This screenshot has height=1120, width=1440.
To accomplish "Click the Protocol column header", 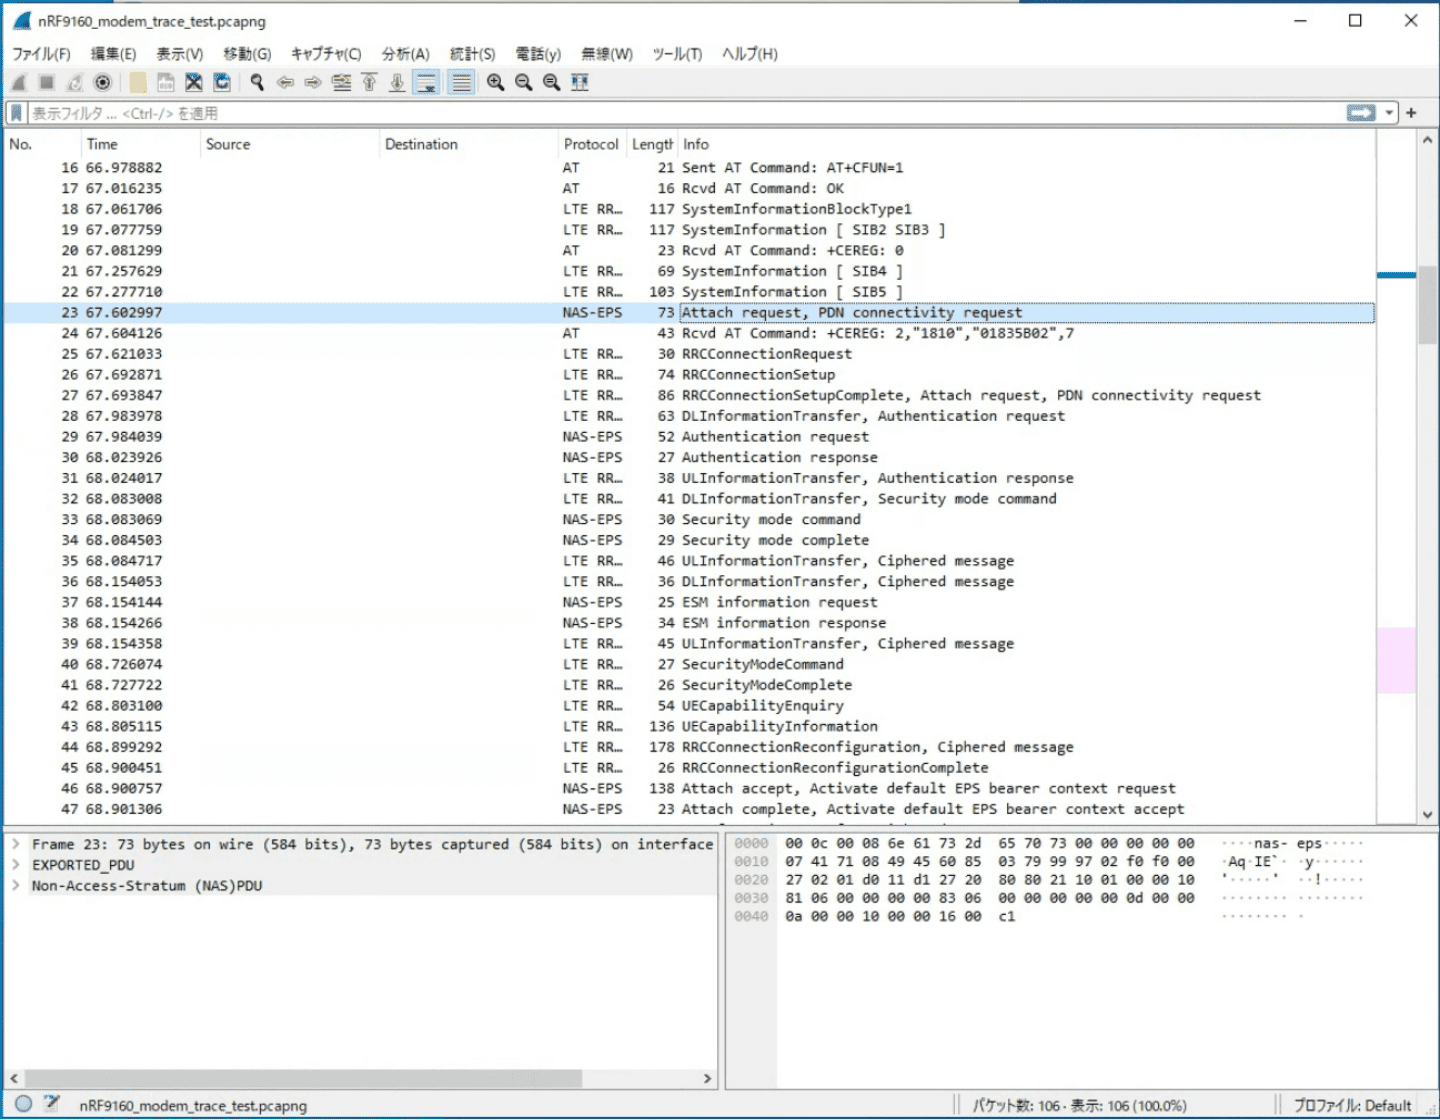I will click(590, 144).
